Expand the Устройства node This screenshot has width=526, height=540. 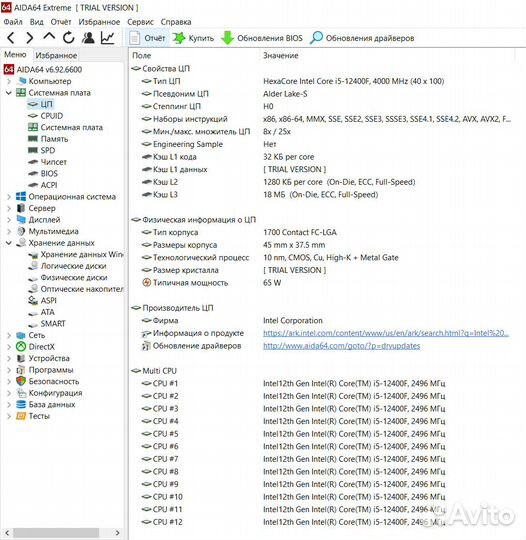9,359
